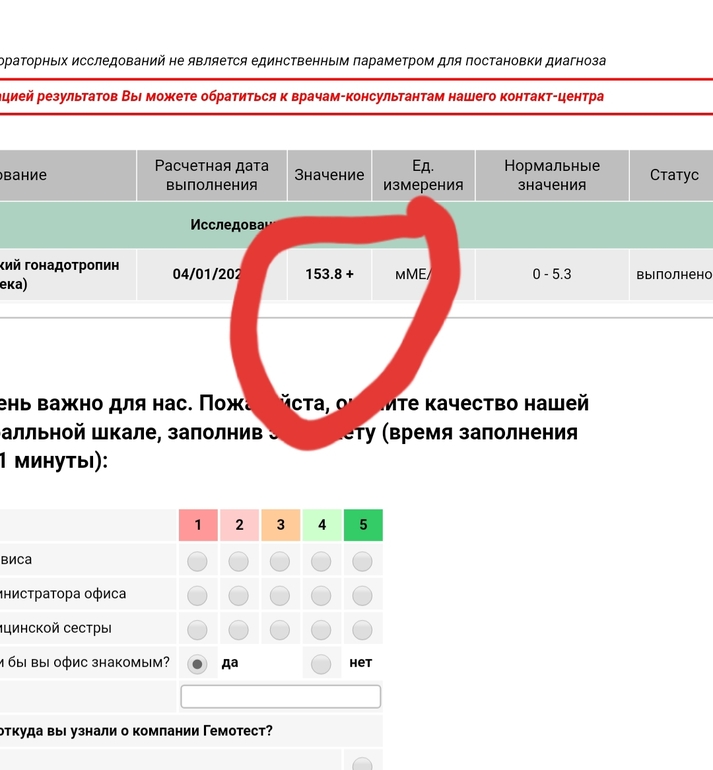Click the «Расчетная дата выполнения» column header
This screenshot has width=713, height=770.
point(211,175)
